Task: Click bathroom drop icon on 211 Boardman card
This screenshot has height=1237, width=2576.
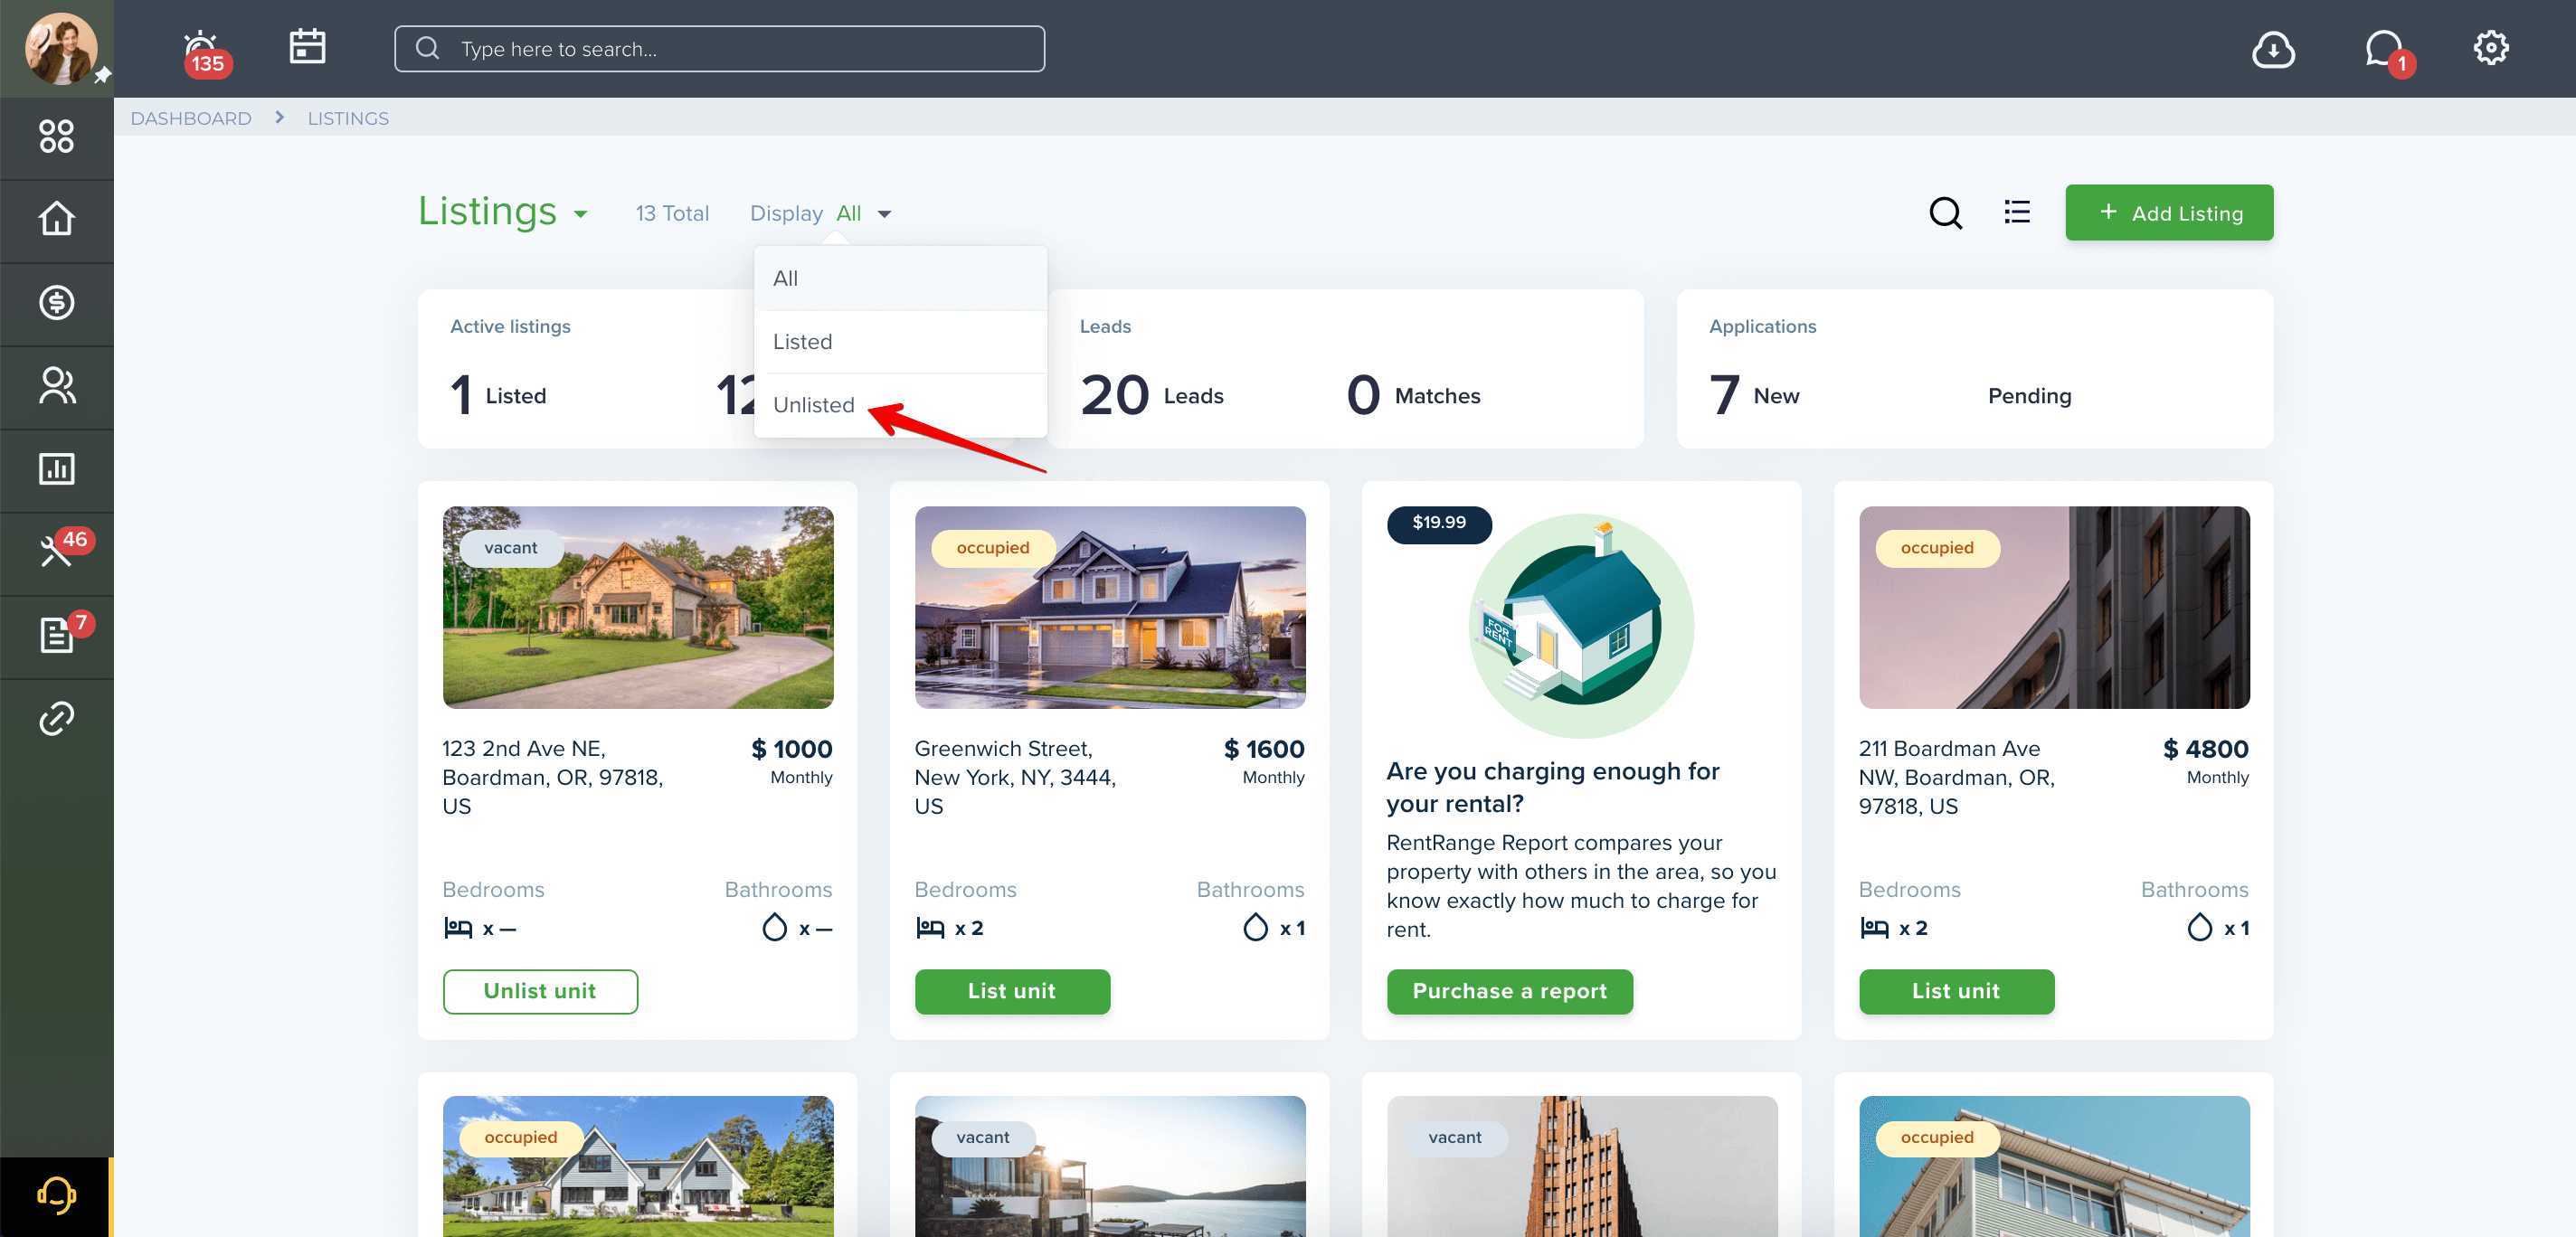Action: coord(2199,928)
